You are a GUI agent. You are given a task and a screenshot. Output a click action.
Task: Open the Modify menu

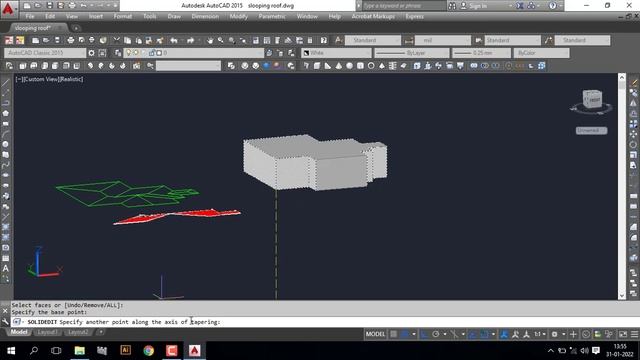[x=238, y=16]
